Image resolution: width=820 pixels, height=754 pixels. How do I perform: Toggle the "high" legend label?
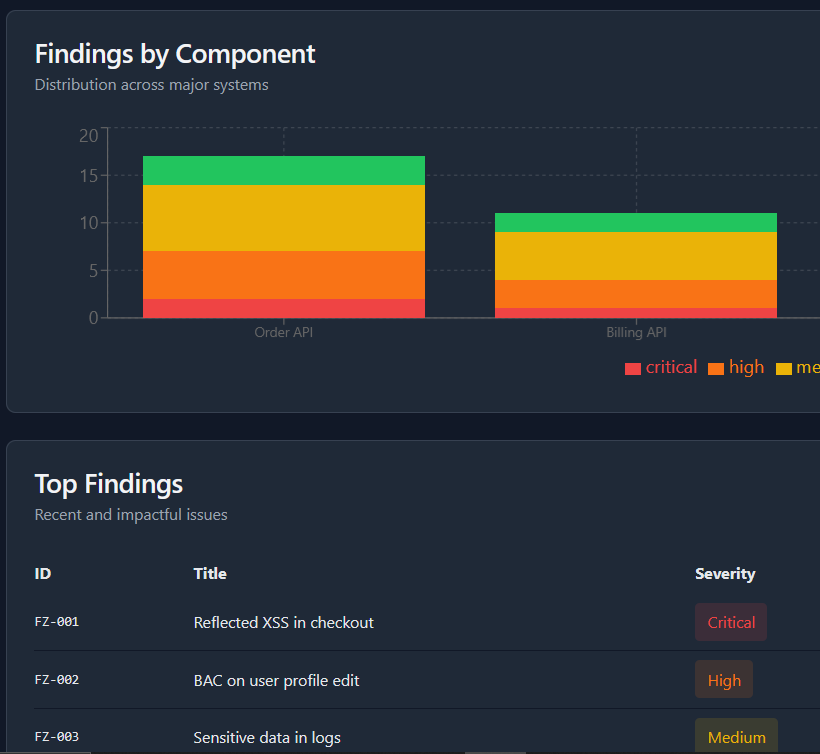[746, 367]
